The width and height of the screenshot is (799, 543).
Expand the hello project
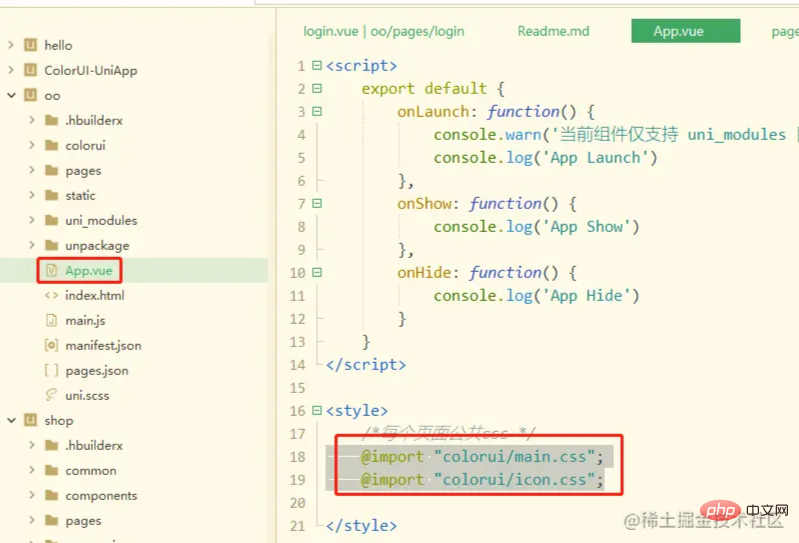pyautogui.click(x=11, y=45)
